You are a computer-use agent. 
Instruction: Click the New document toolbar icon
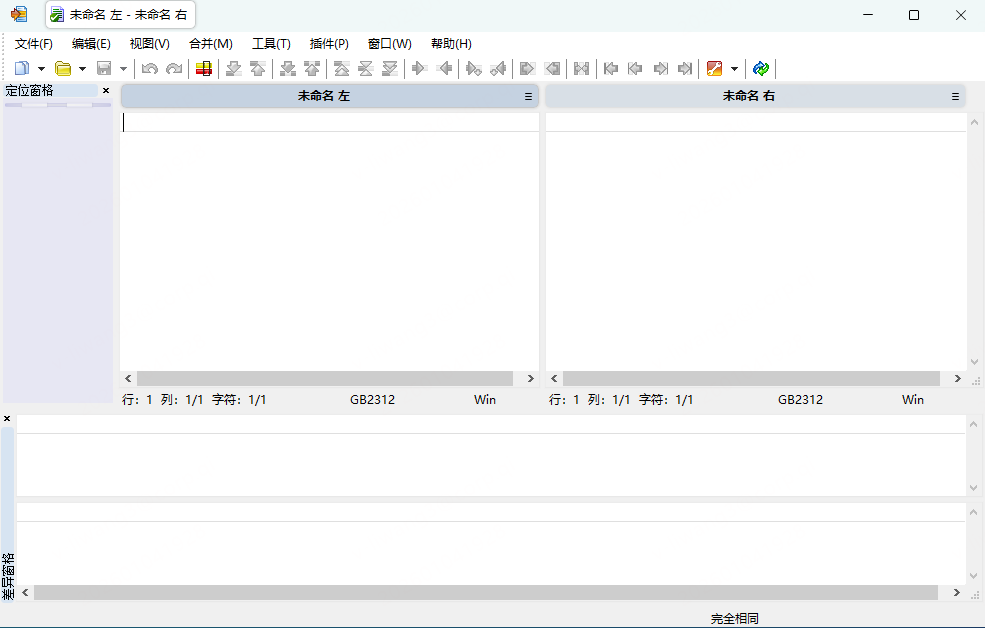(x=22, y=68)
